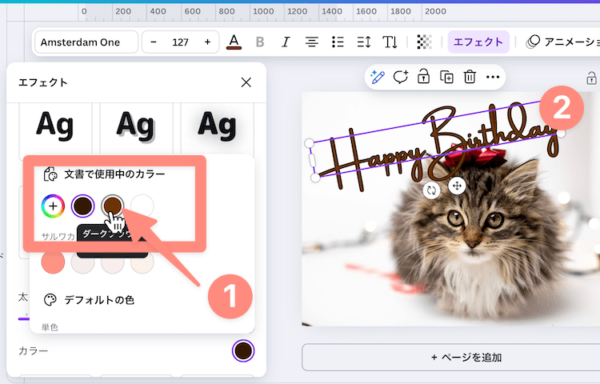The image size is (600, 384).
Task: Pick the darkest brown document color swatch
Action: tap(83, 206)
